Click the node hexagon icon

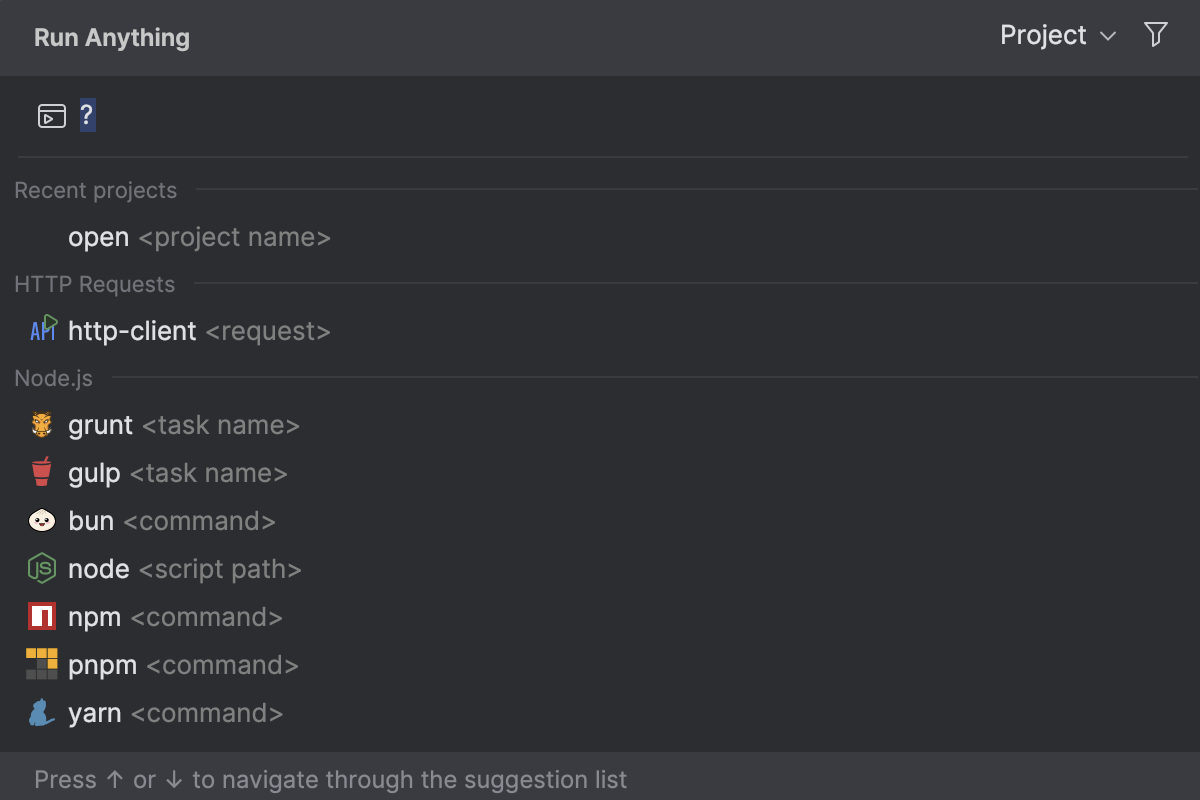tap(41, 568)
